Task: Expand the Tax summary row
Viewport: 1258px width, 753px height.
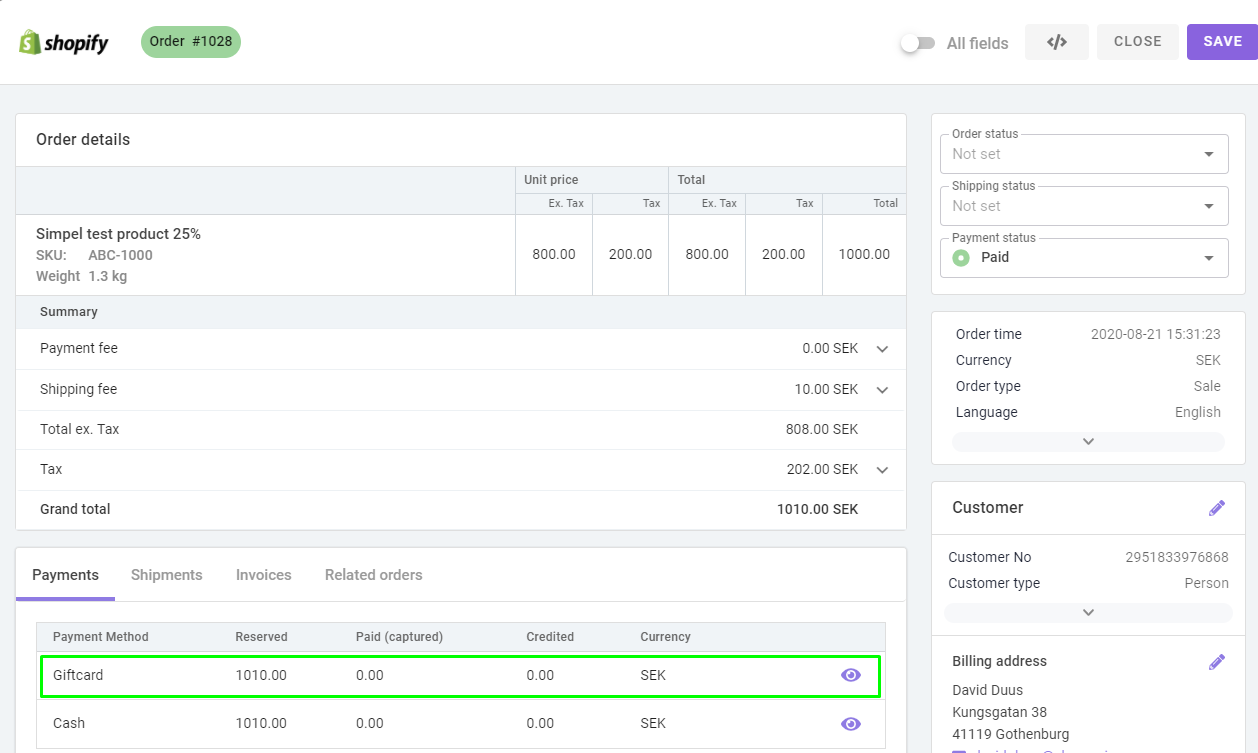Action: pos(882,470)
